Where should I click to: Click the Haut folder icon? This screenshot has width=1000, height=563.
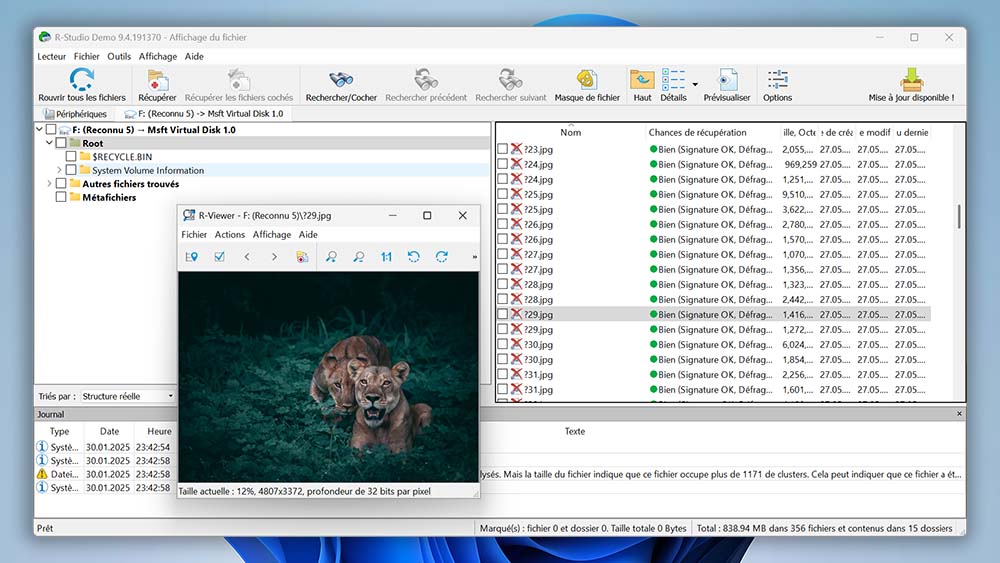(642, 80)
